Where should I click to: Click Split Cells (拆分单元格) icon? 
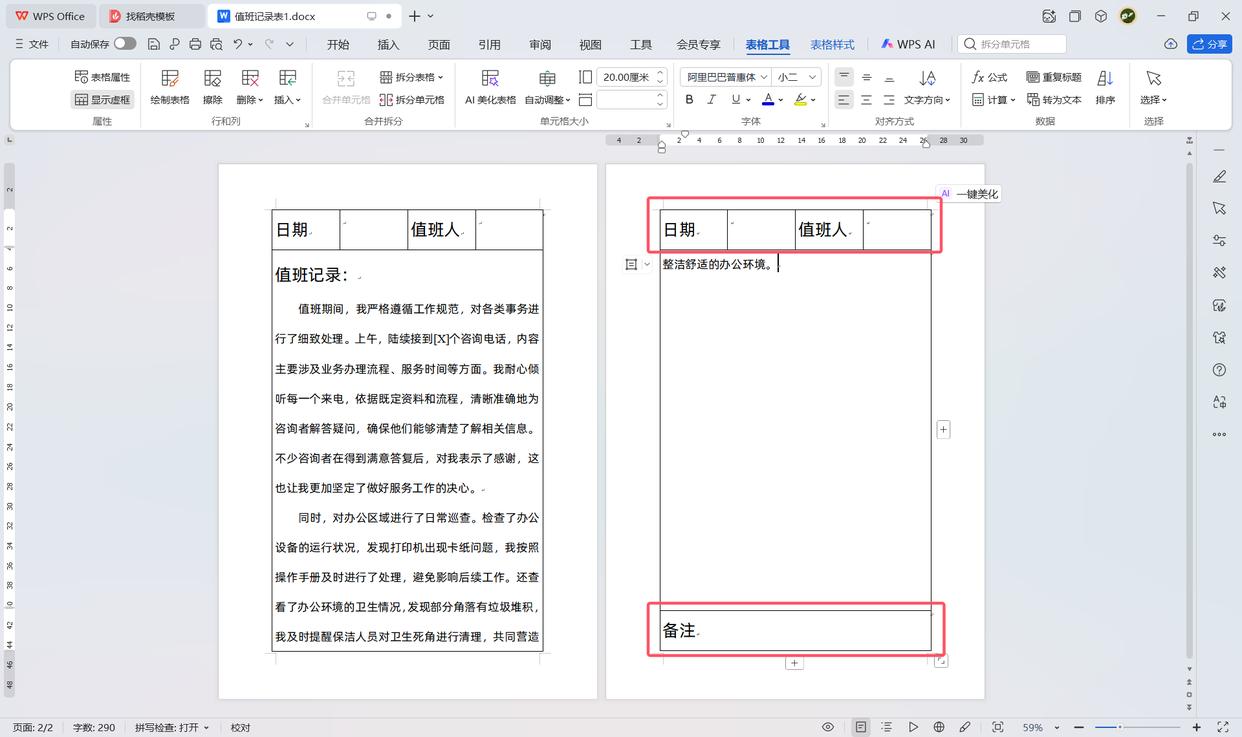coord(412,100)
